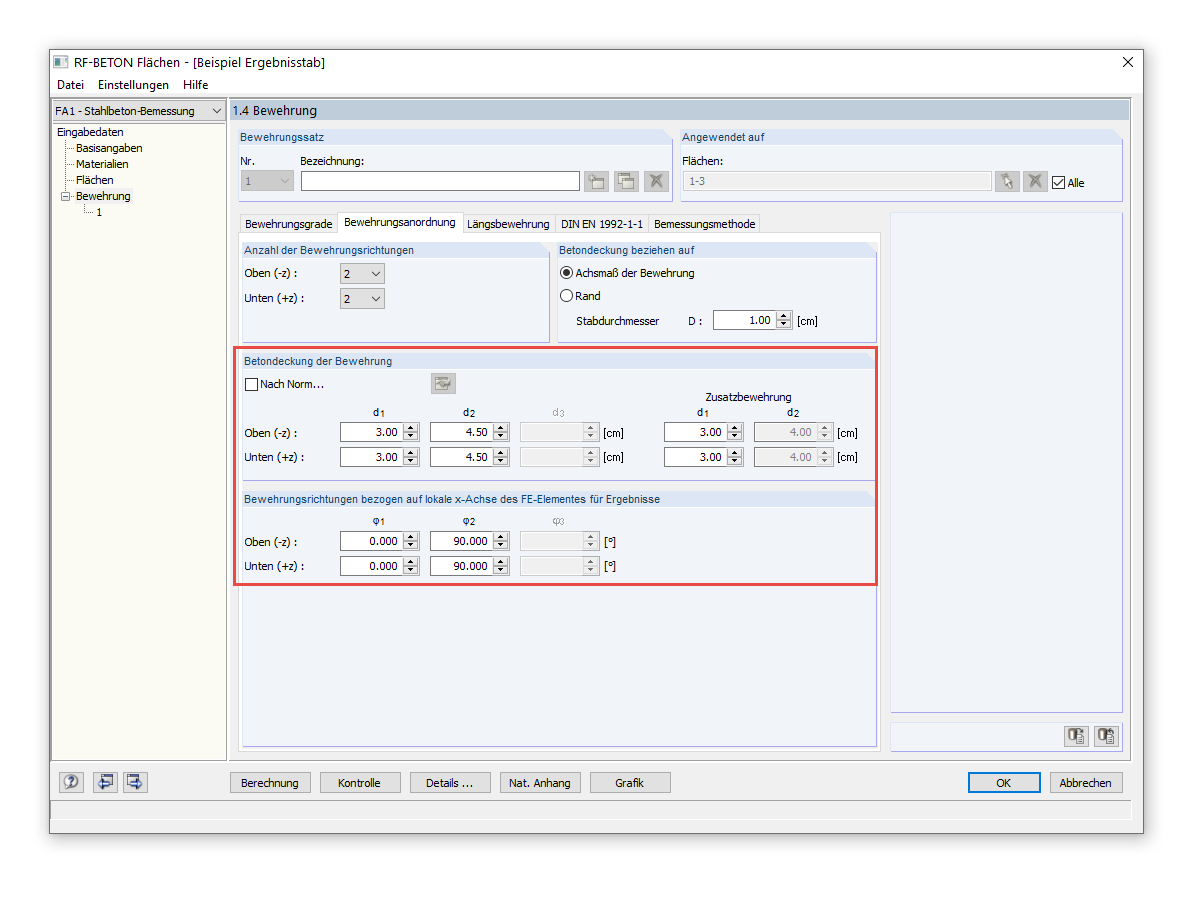Start the Berechnung button

(x=270, y=783)
